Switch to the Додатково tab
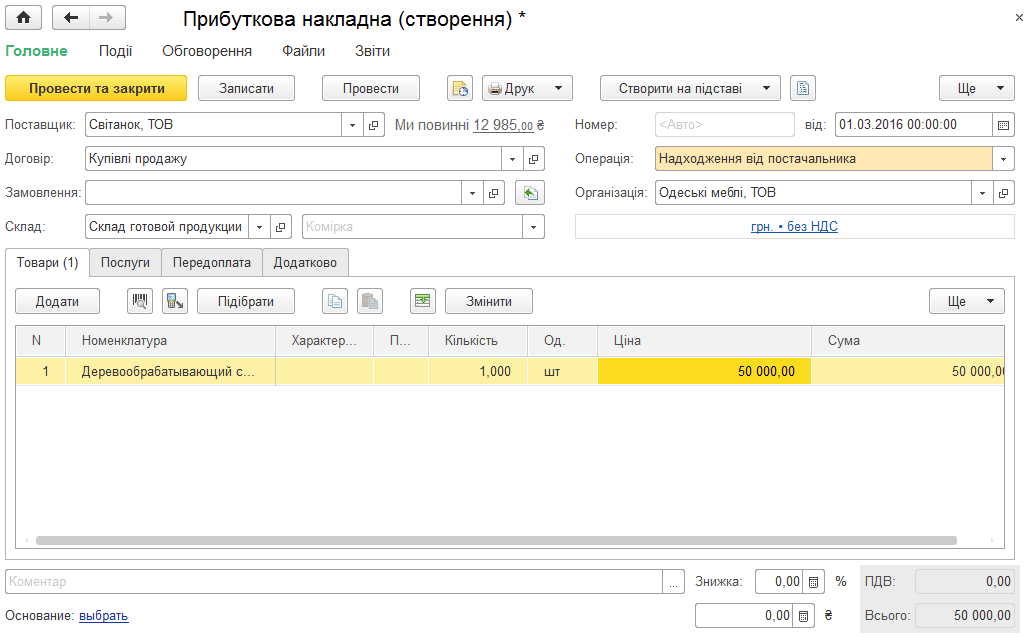This screenshot has height=638, width=1029. point(305,263)
